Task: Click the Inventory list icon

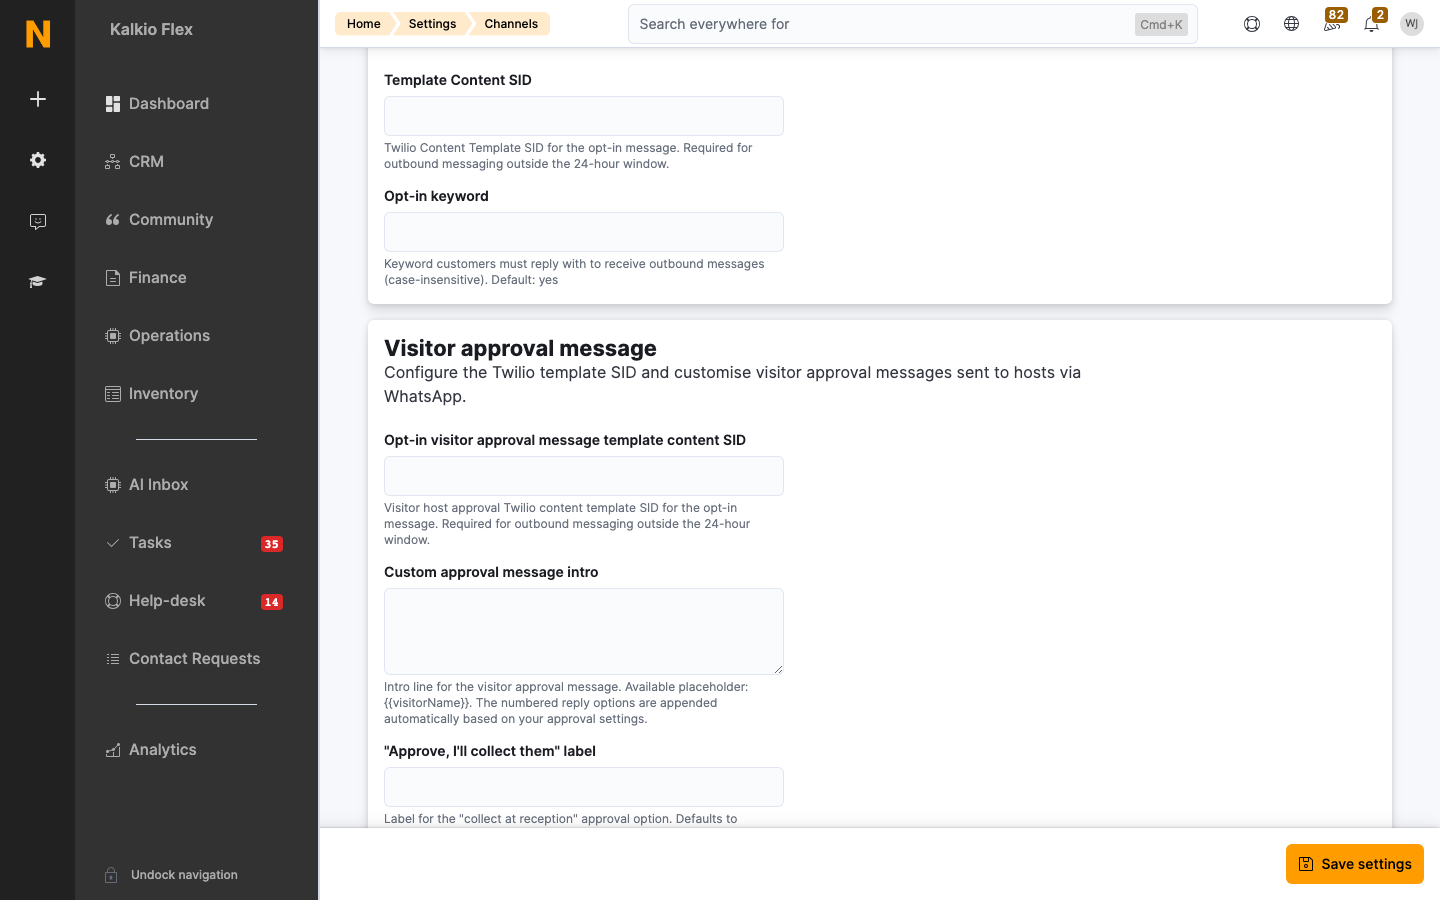Action: tap(113, 394)
